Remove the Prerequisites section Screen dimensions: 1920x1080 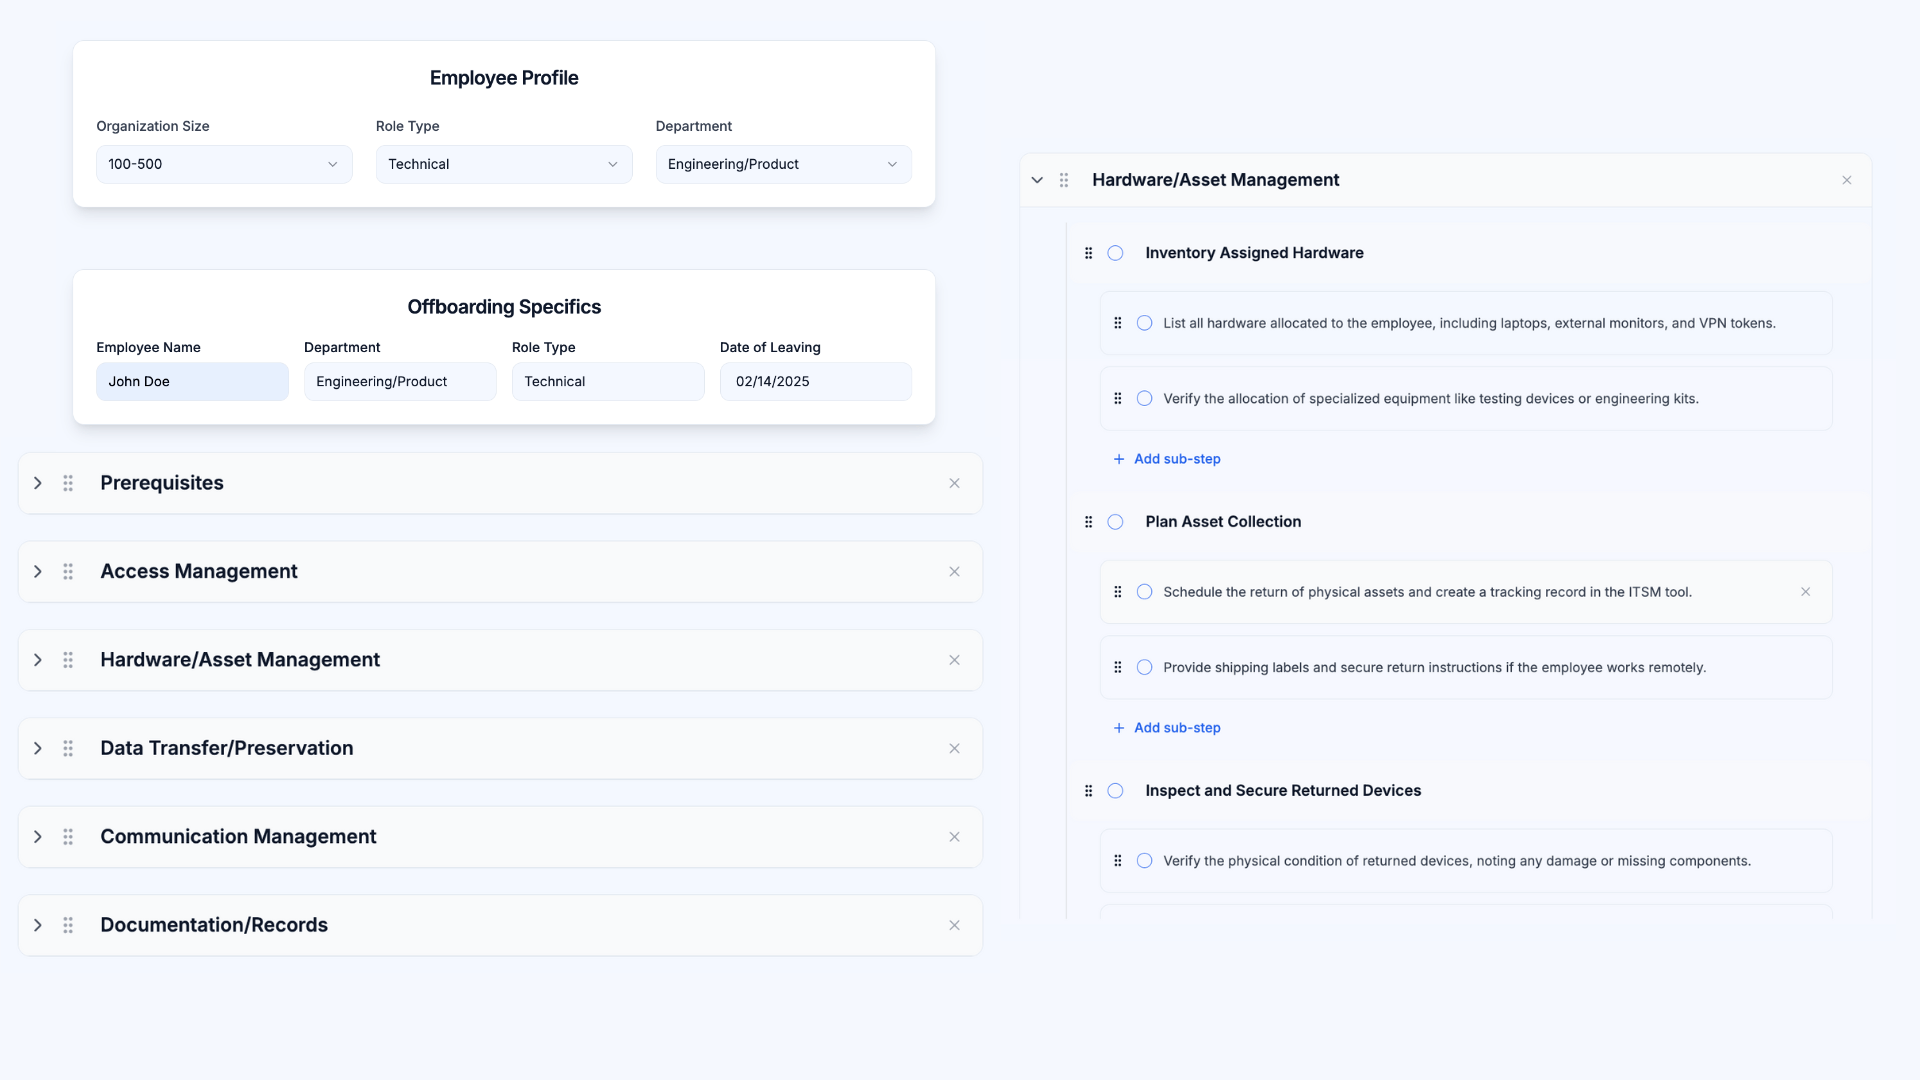(x=955, y=483)
